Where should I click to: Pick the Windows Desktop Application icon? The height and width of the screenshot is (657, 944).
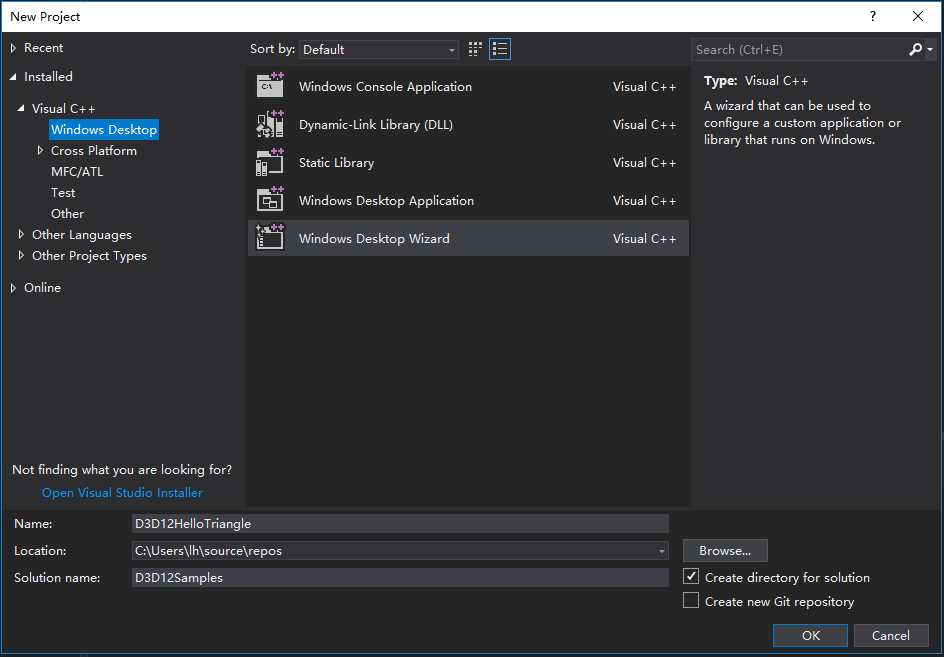pyautogui.click(x=270, y=200)
